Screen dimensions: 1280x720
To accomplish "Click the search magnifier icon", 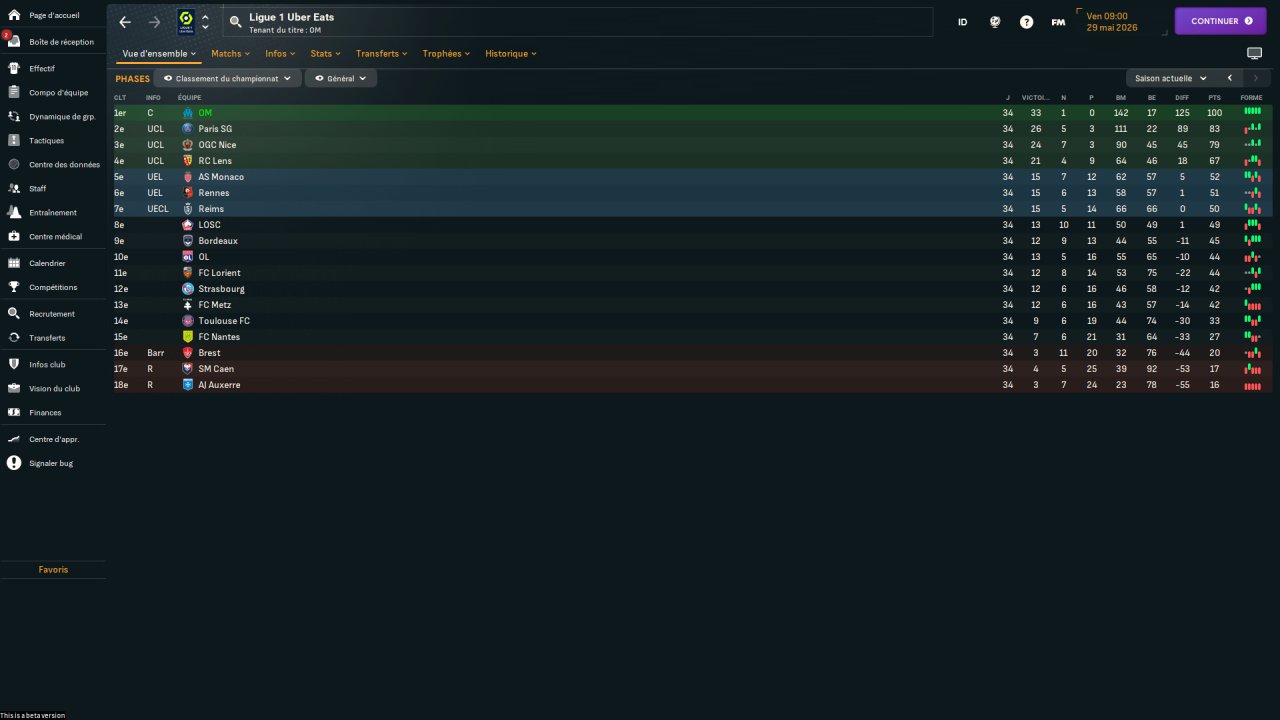I will (x=235, y=22).
